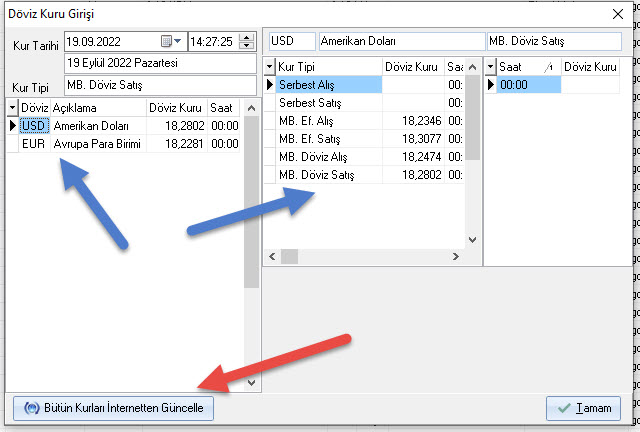The width and height of the screenshot is (640, 432).
Task: Open the Kur Tipi grid column selector
Action: (268, 66)
